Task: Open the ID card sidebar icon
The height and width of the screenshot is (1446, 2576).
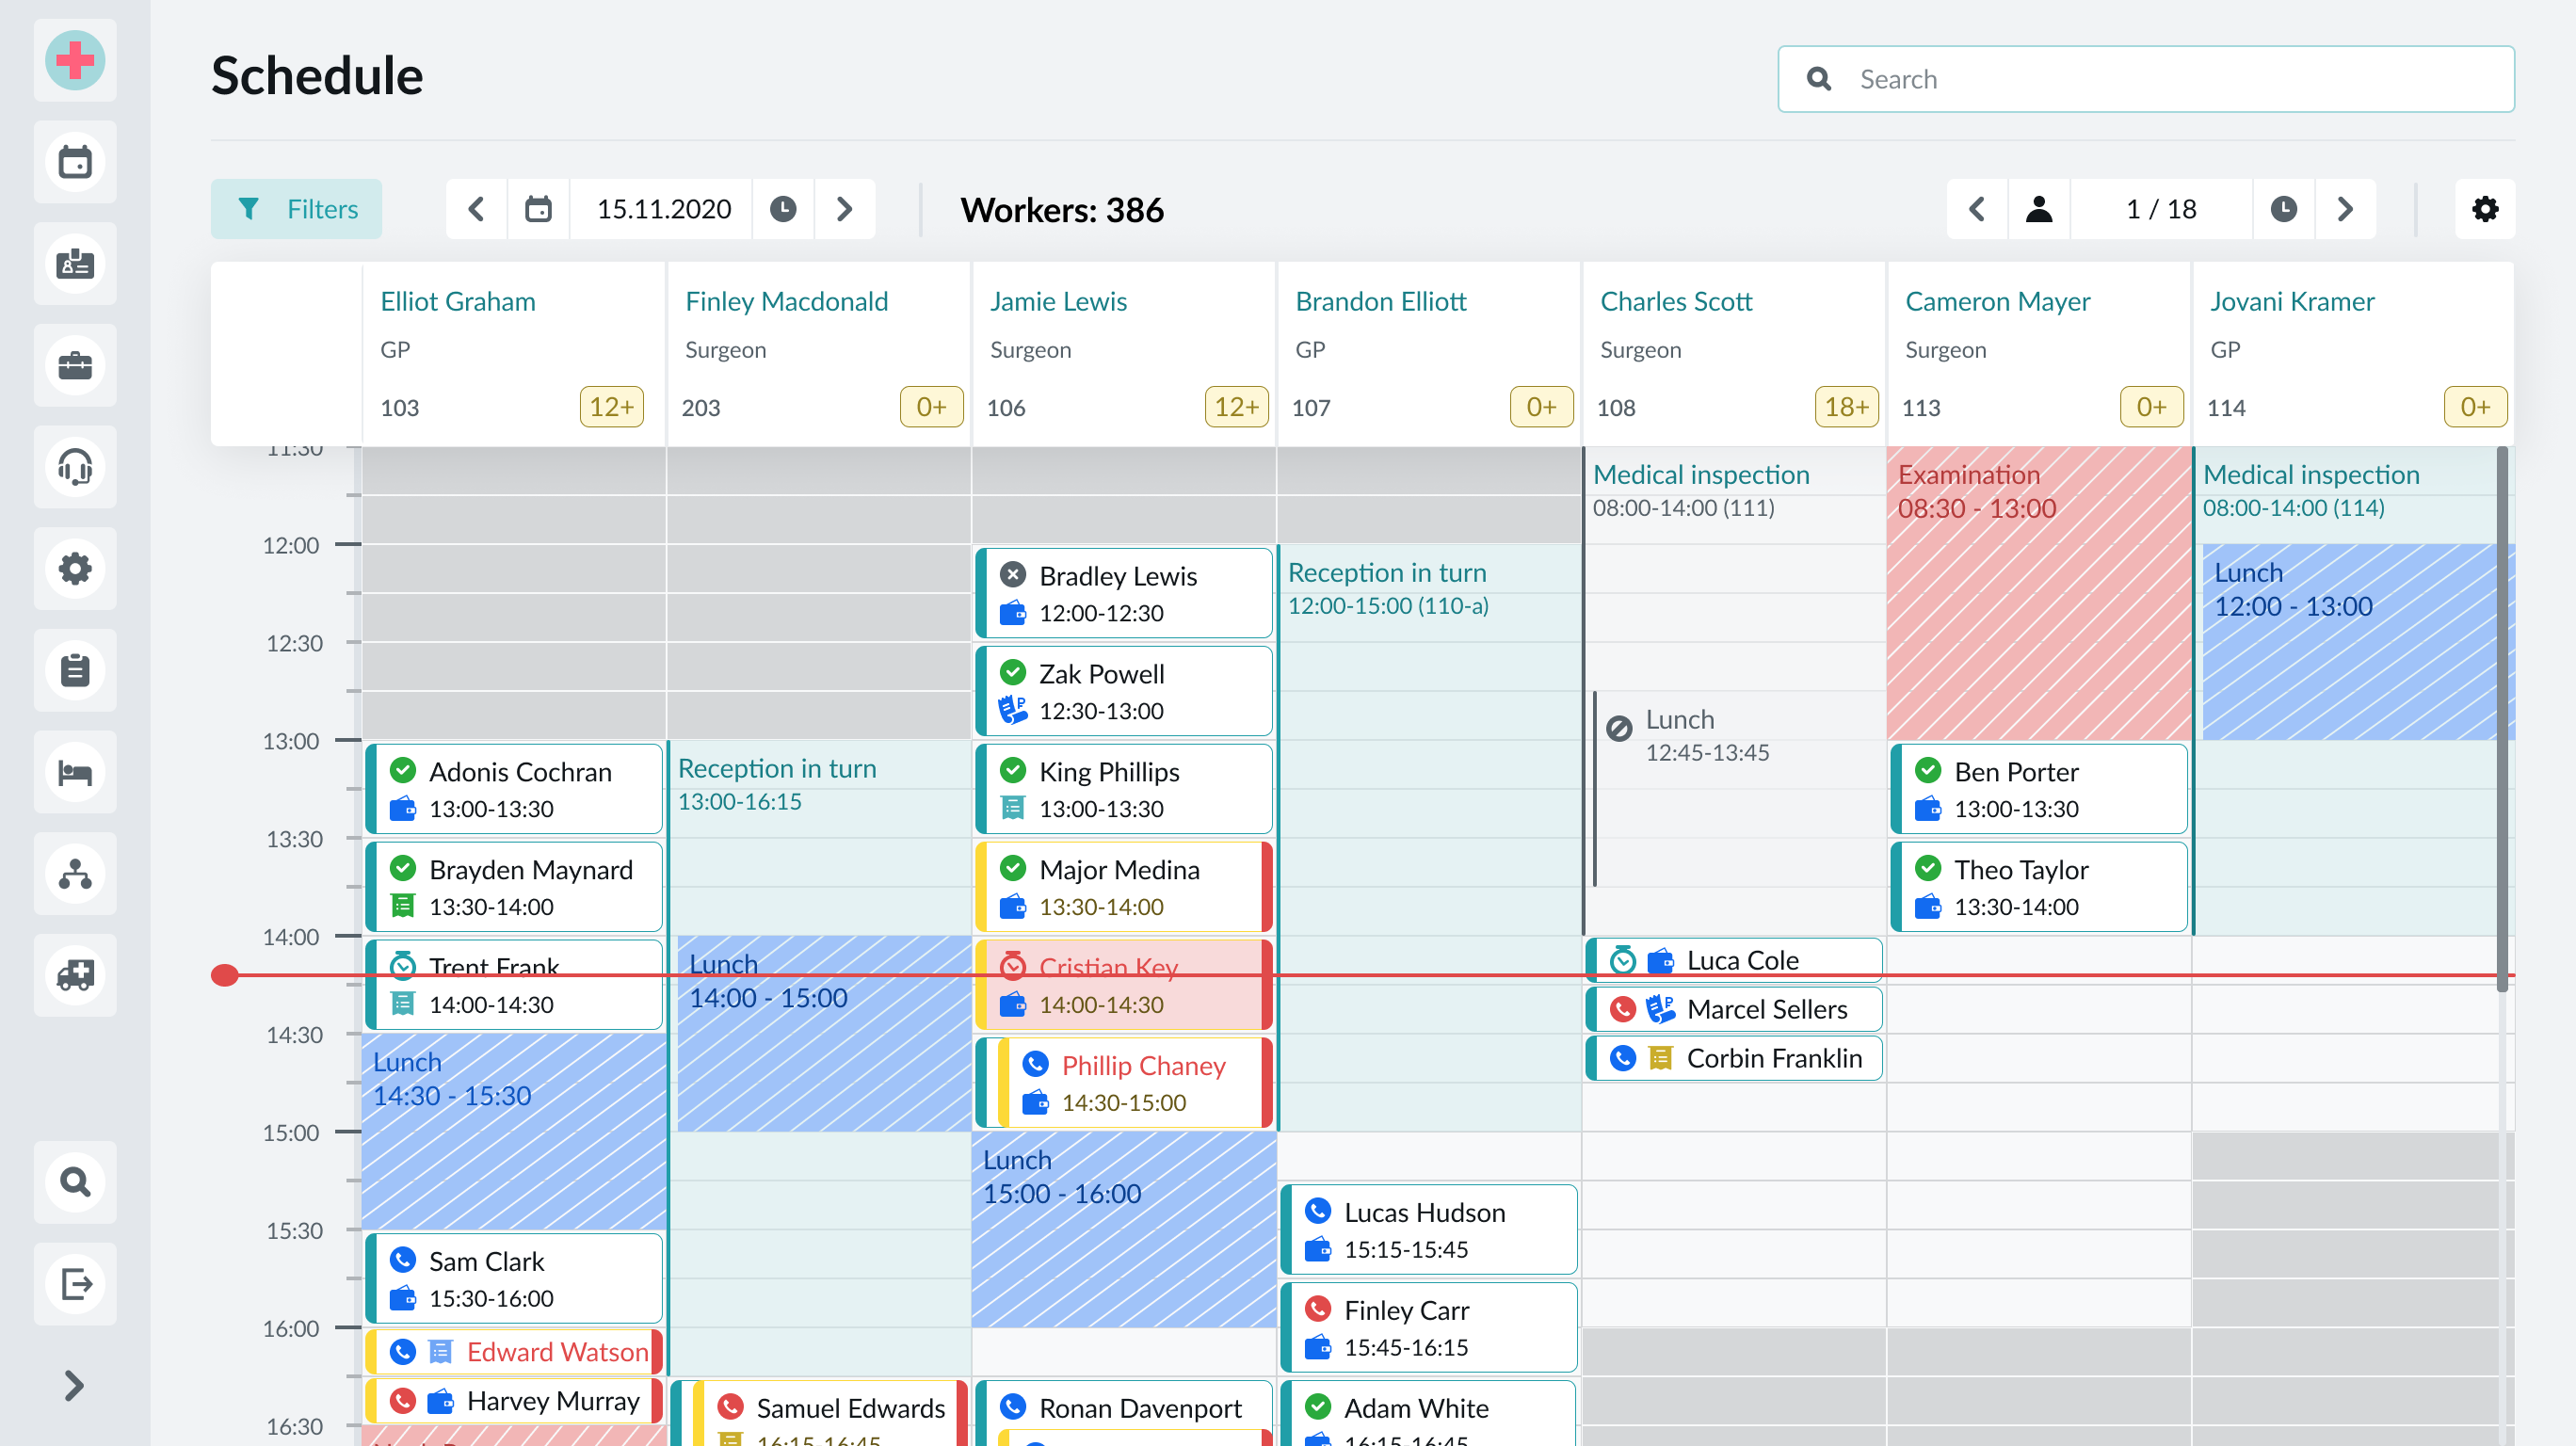Action: (x=75, y=264)
